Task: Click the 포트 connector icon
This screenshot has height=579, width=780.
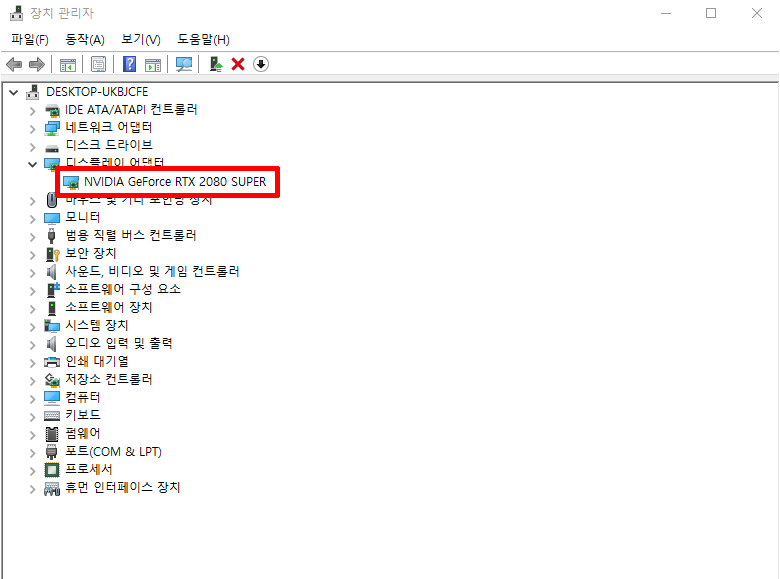Action: [51, 452]
